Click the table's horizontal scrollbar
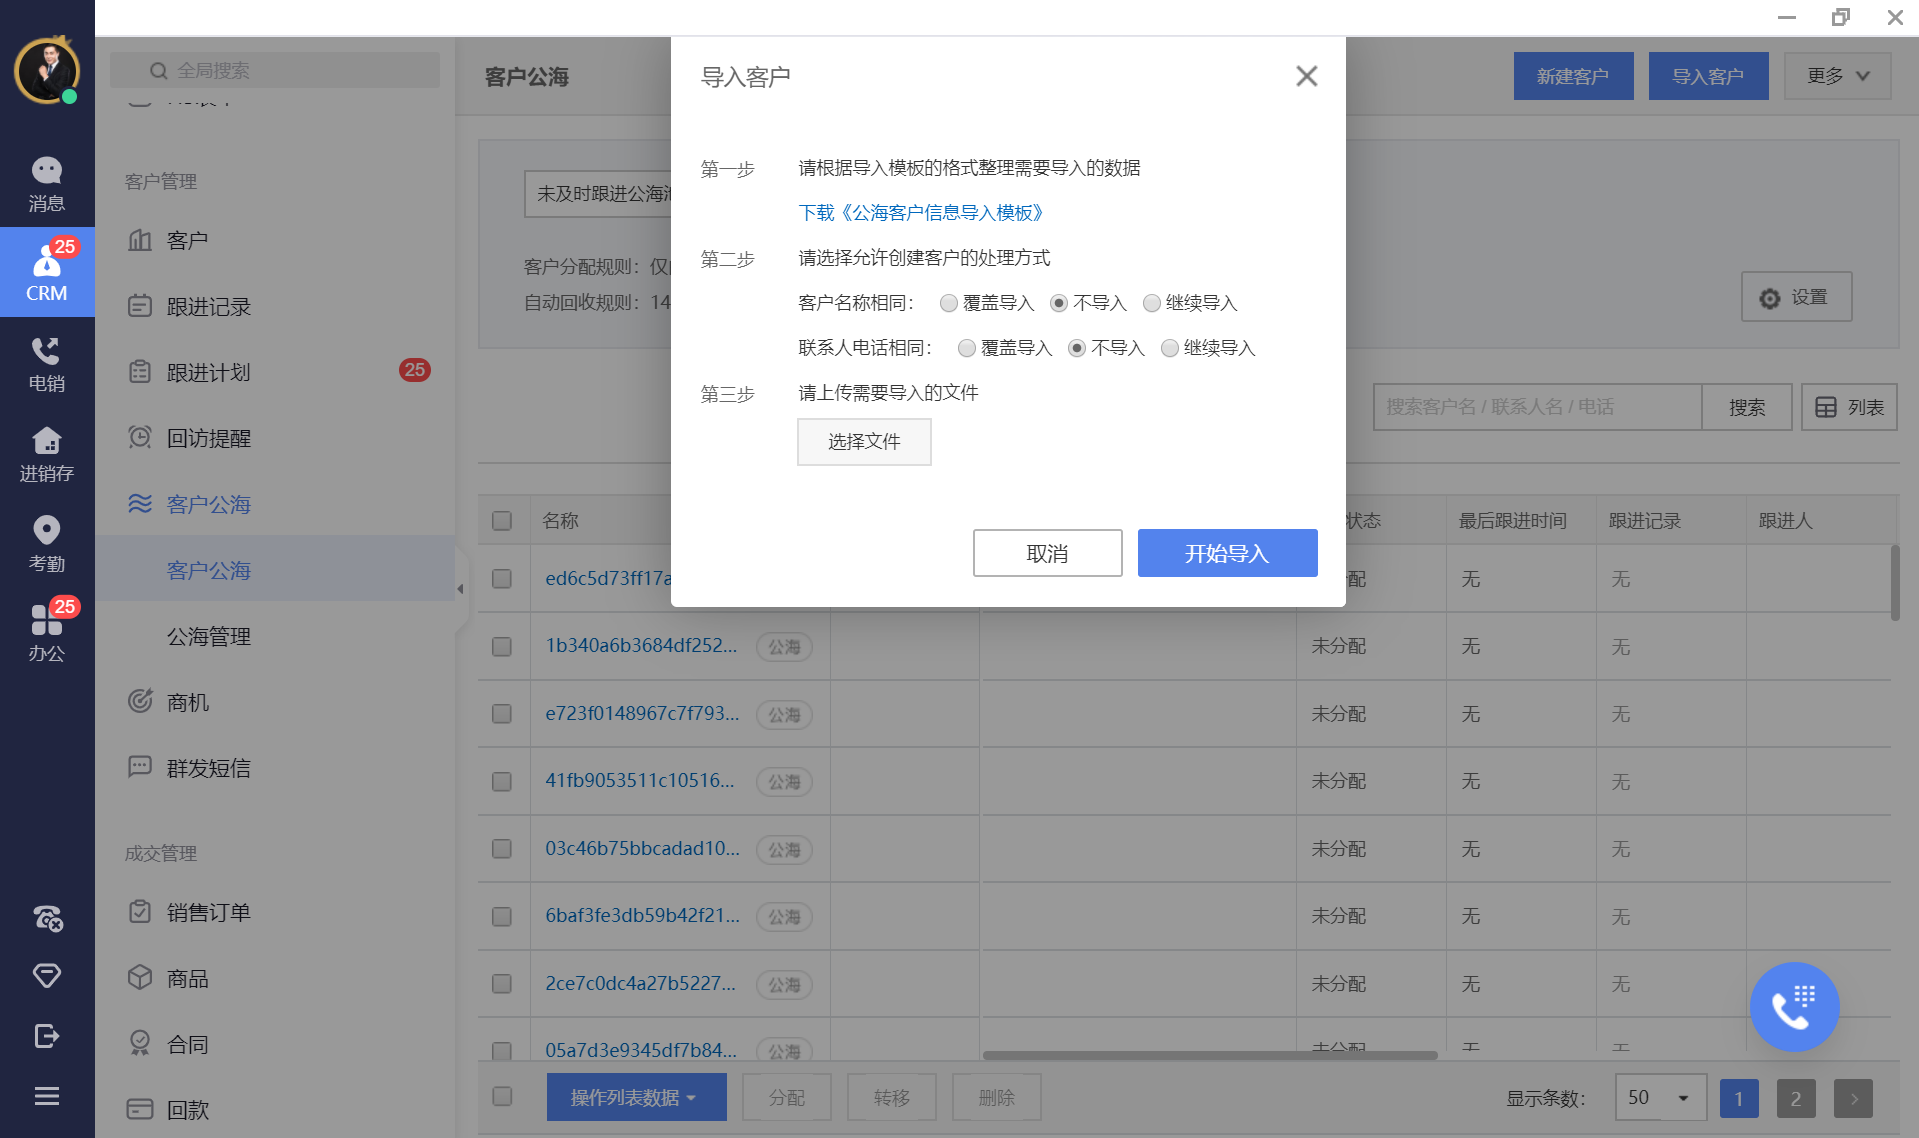 pyautogui.click(x=1210, y=1055)
